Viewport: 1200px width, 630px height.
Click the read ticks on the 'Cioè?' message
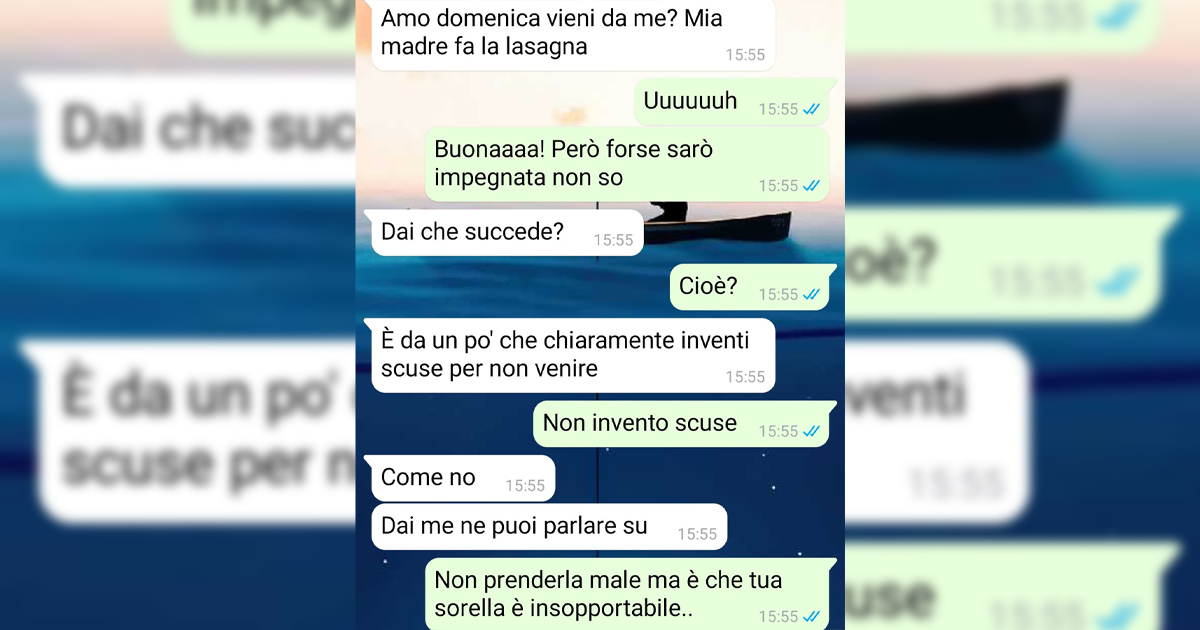pos(811,294)
